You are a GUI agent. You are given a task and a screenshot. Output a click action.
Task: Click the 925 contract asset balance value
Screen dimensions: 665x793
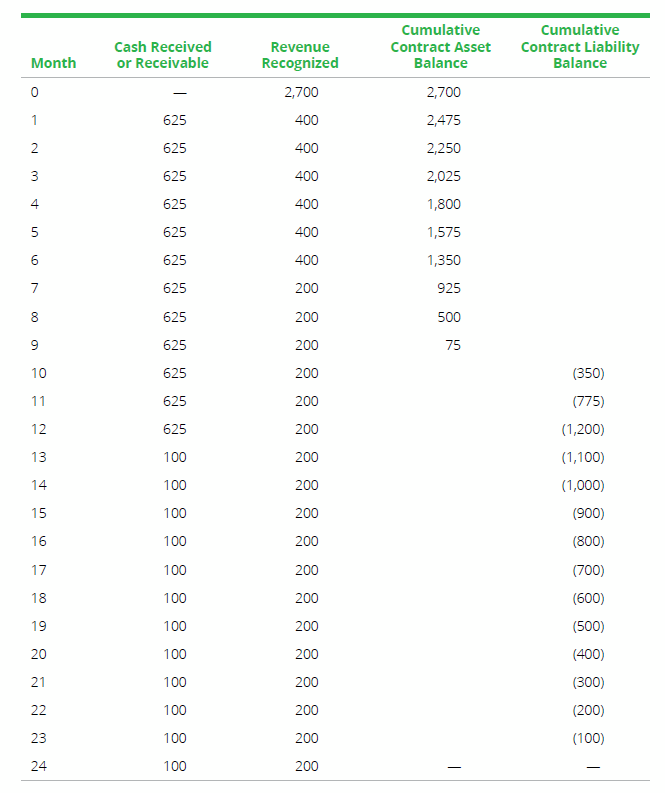[447, 288]
